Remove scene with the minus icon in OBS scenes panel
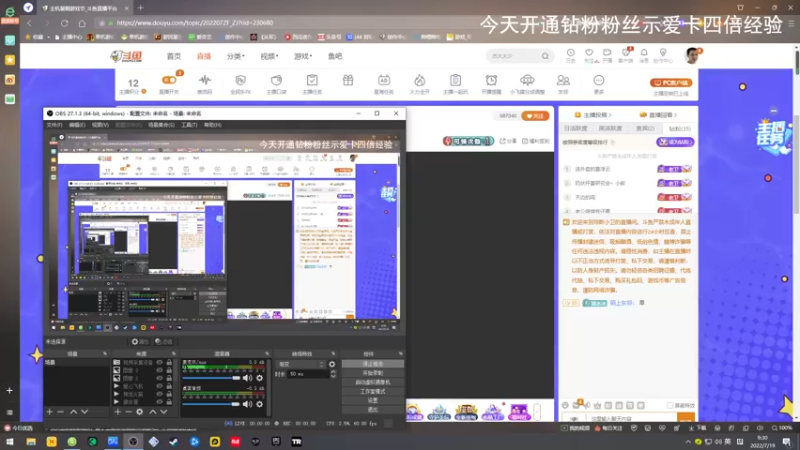800x450 pixels. 61,412
